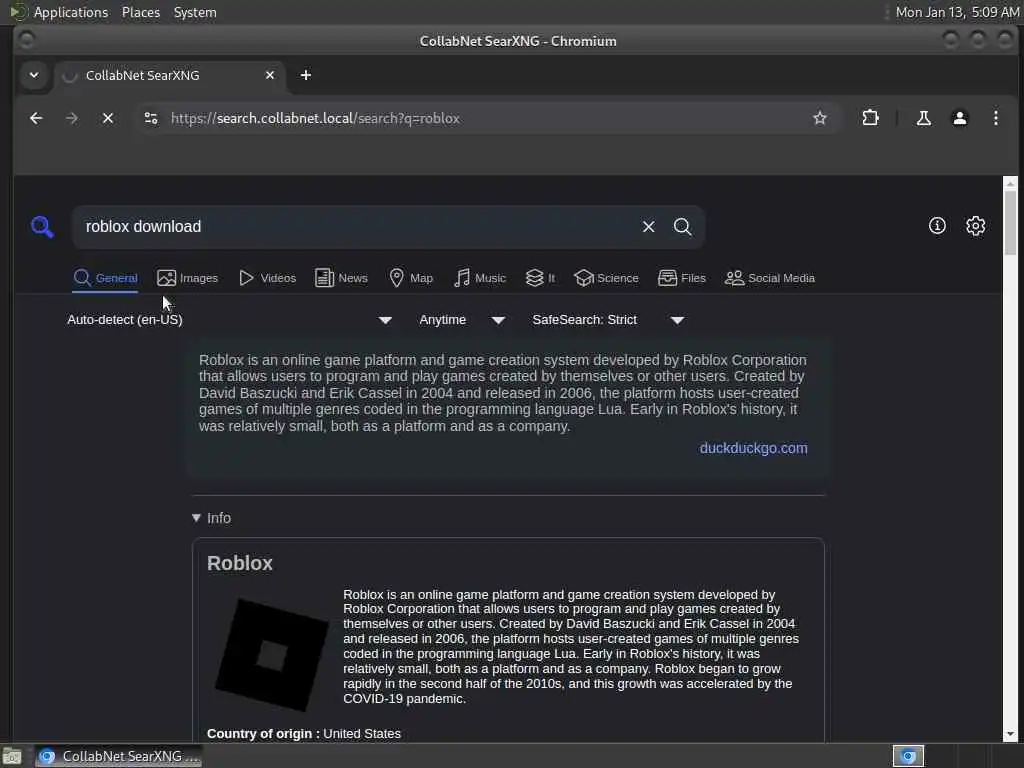The width and height of the screenshot is (1024, 768).
Task: Click the browser forward arrow
Action: [72, 118]
